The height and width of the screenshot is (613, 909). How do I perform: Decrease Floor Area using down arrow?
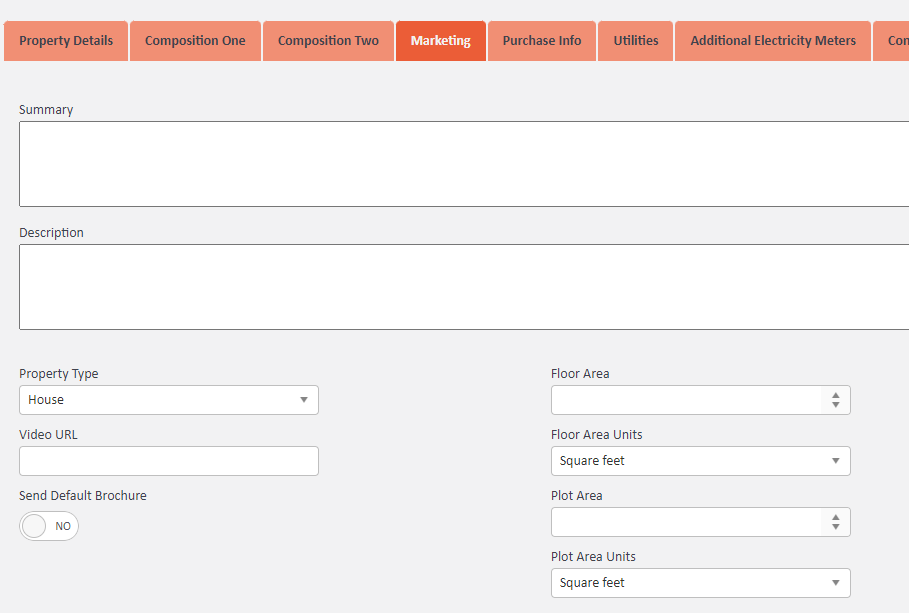click(x=836, y=405)
